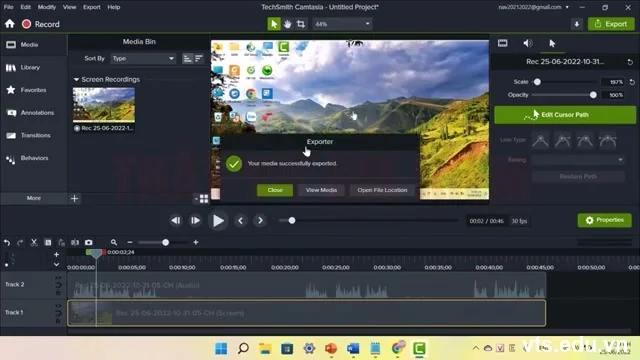
Task: Step forward one frame
Action: pyautogui.click(x=196, y=220)
